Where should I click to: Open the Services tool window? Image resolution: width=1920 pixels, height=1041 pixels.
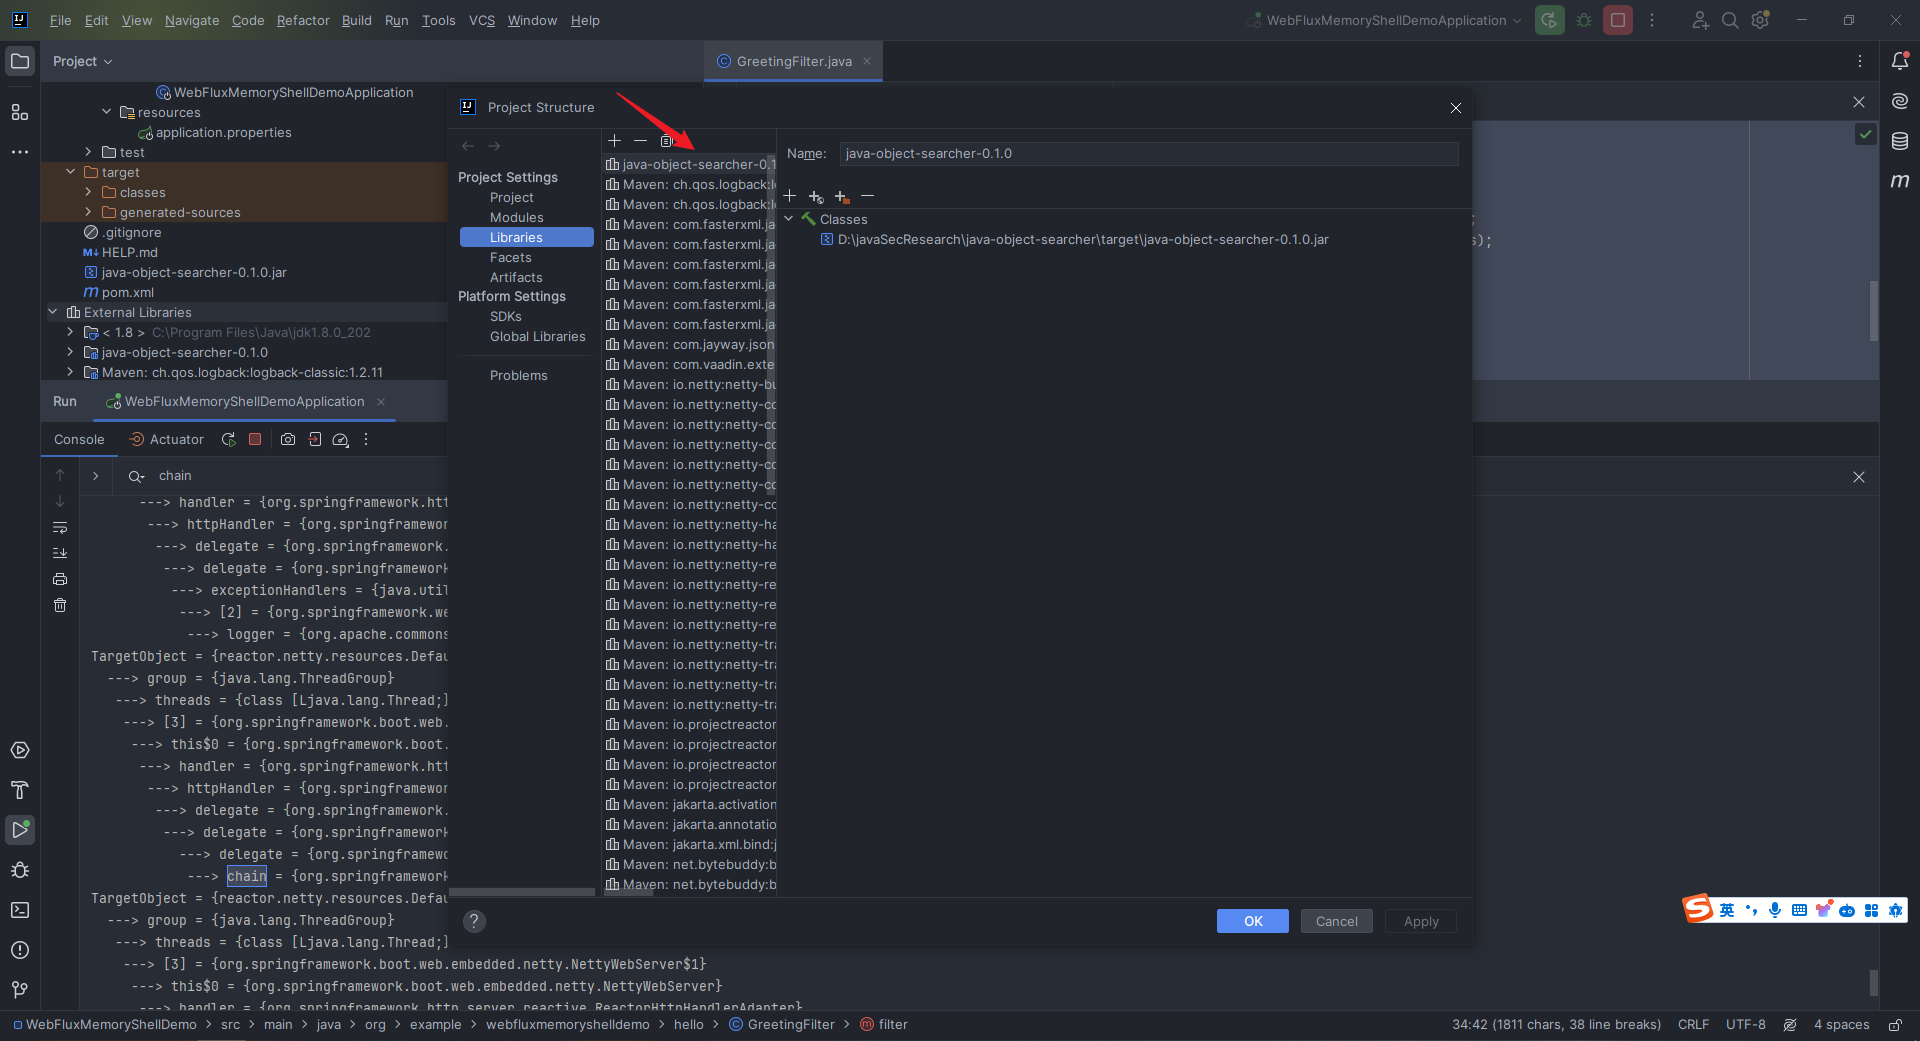pyautogui.click(x=20, y=750)
